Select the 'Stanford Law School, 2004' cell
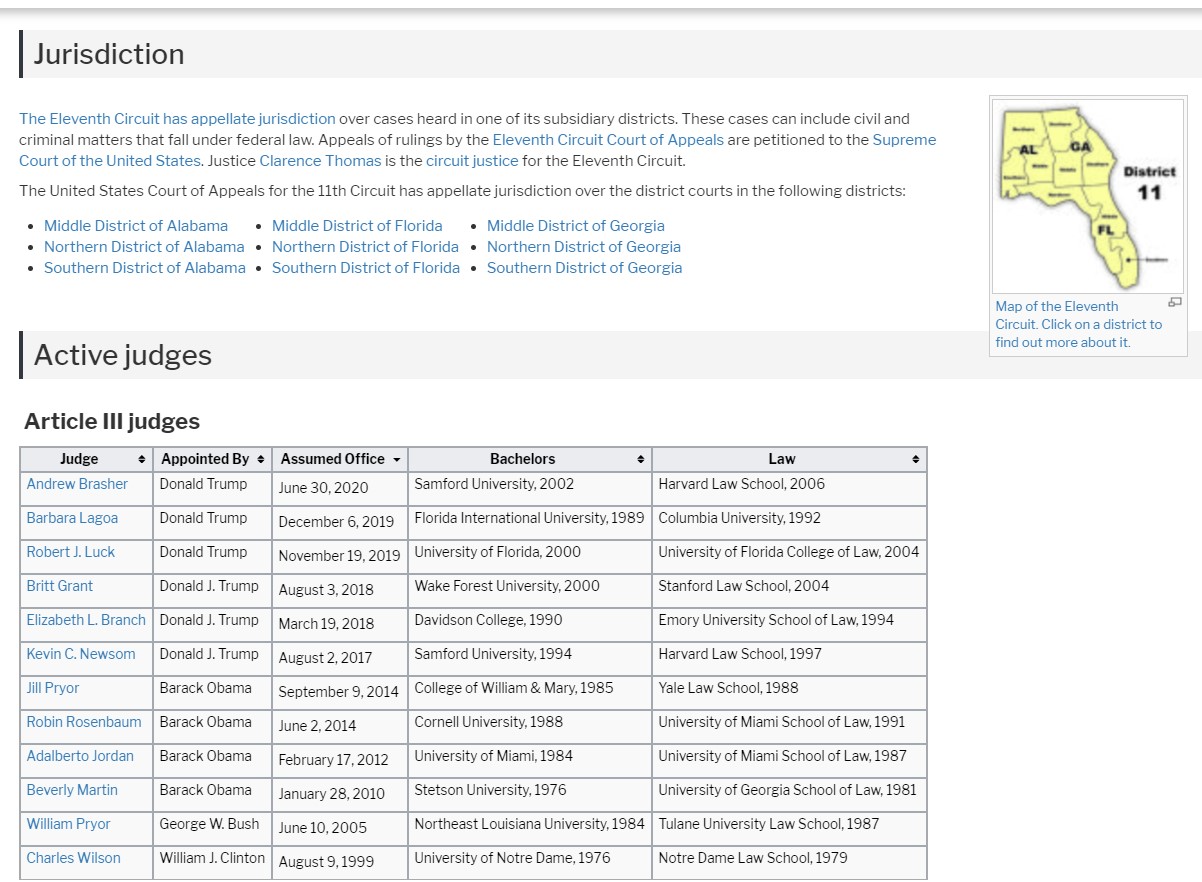This screenshot has width=1202, height=882. tap(790, 590)
